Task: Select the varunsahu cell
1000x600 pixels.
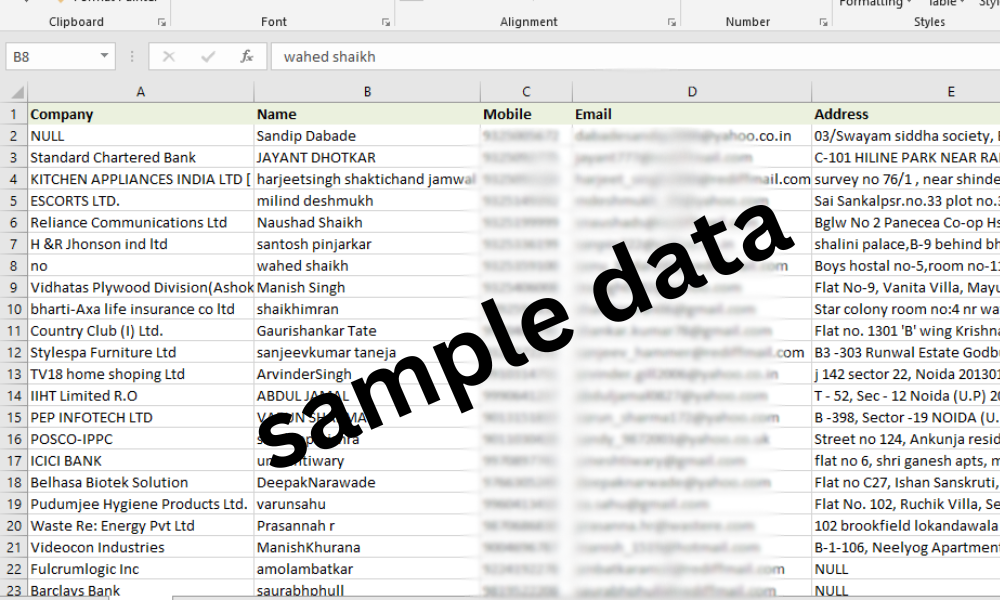Action: [x=367, y=504]
